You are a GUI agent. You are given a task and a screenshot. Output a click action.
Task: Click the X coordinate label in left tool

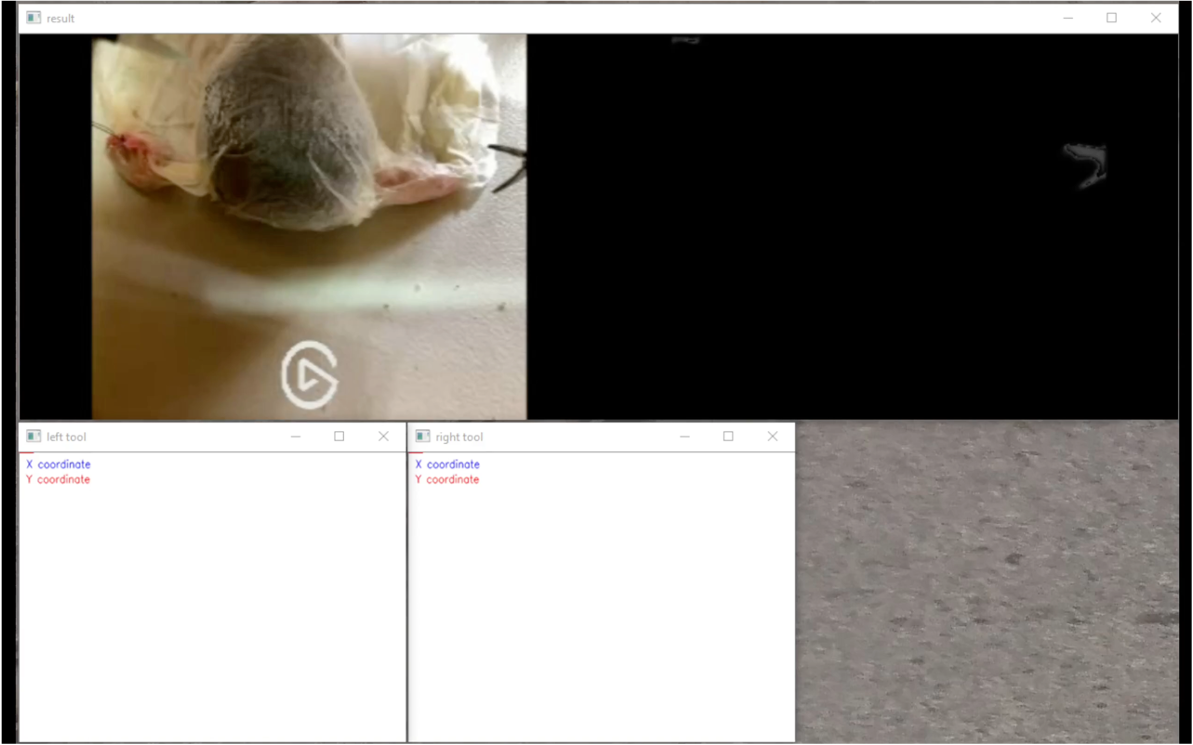tap(58, 464)
